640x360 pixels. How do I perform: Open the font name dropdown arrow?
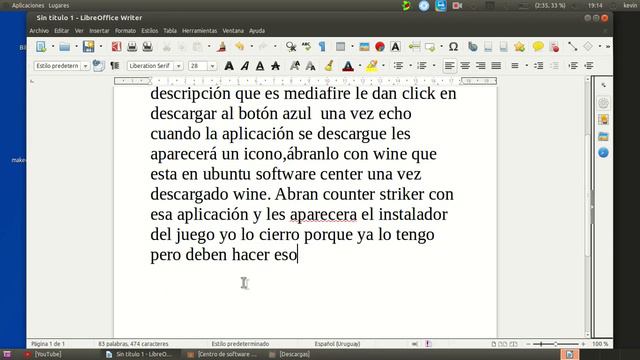click(x=178, y=66)
